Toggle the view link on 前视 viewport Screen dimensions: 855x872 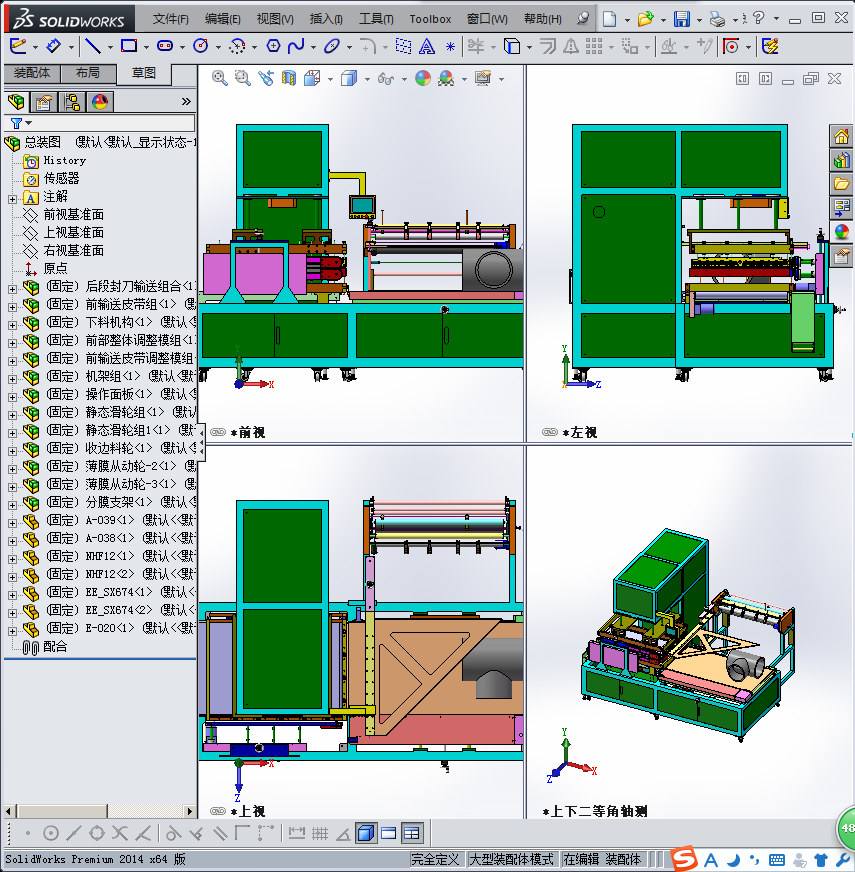click(218, 432)
